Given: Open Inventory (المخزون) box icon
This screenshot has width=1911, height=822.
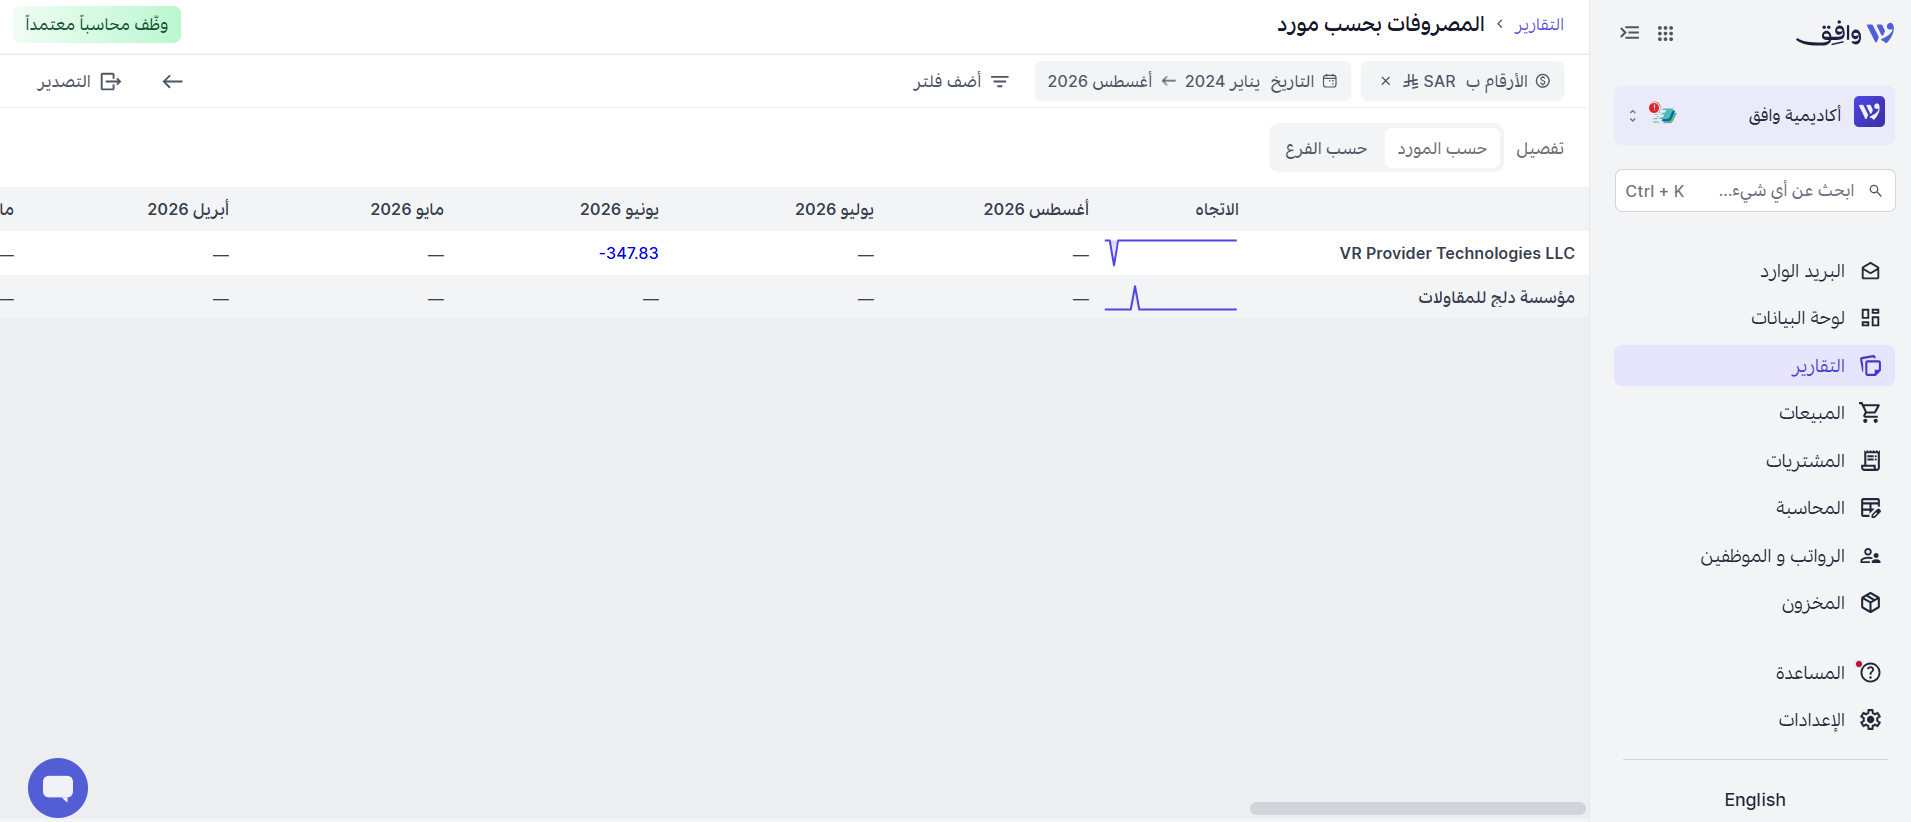Looking at the screenshot, I should (x=1870, y=603).
